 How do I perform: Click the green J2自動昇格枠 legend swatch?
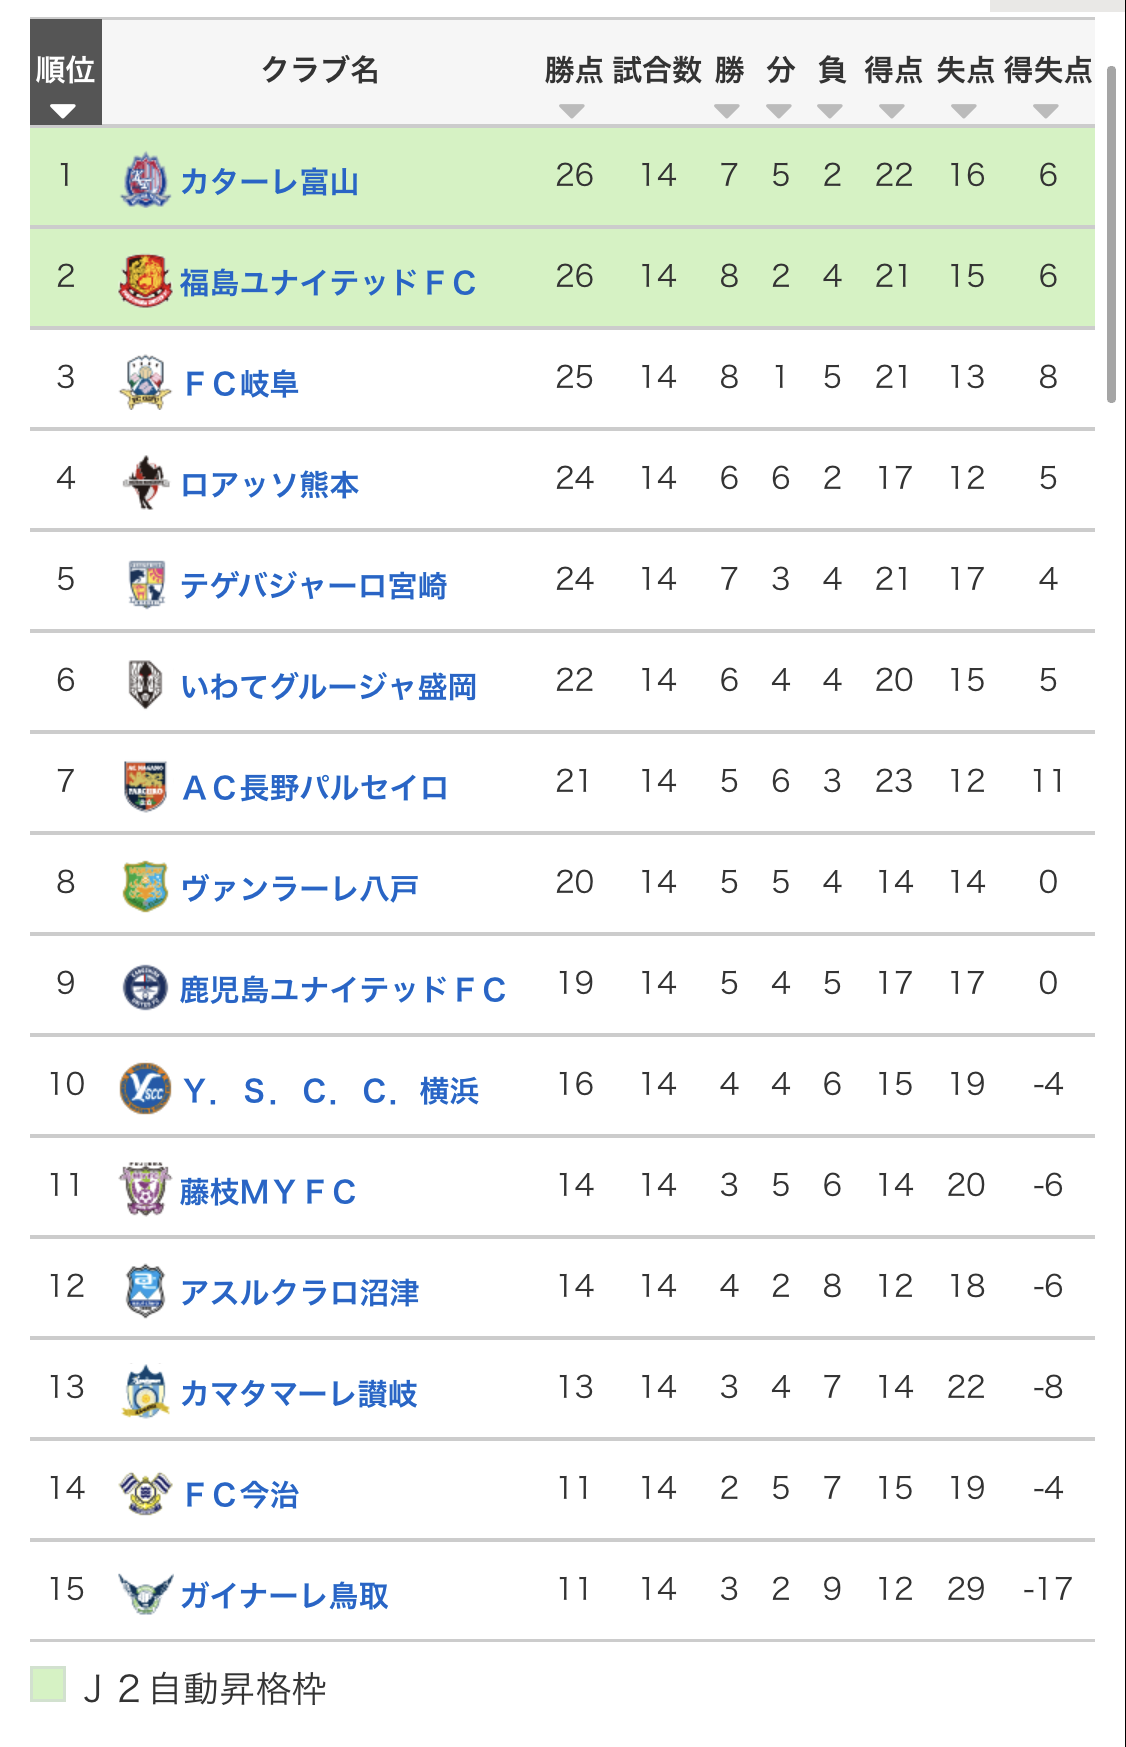coord(48,1684)
